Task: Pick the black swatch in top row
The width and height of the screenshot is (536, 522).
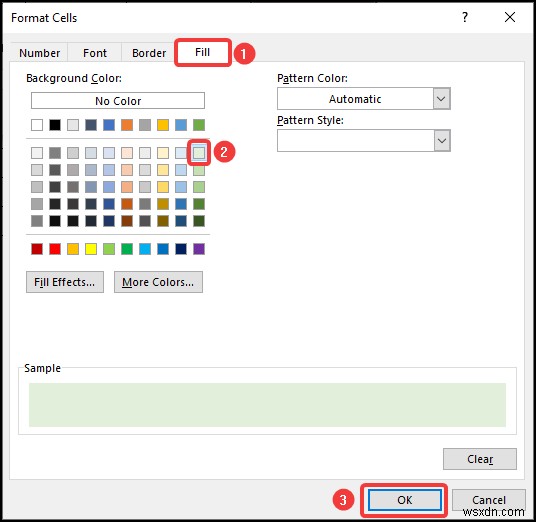Action: tap(55, 125)
